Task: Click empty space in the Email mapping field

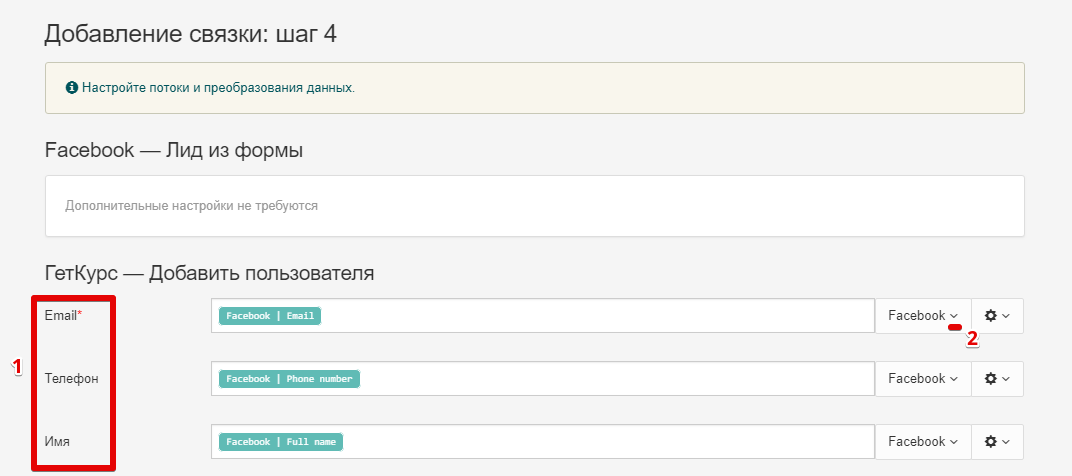Action: point(595,316)
